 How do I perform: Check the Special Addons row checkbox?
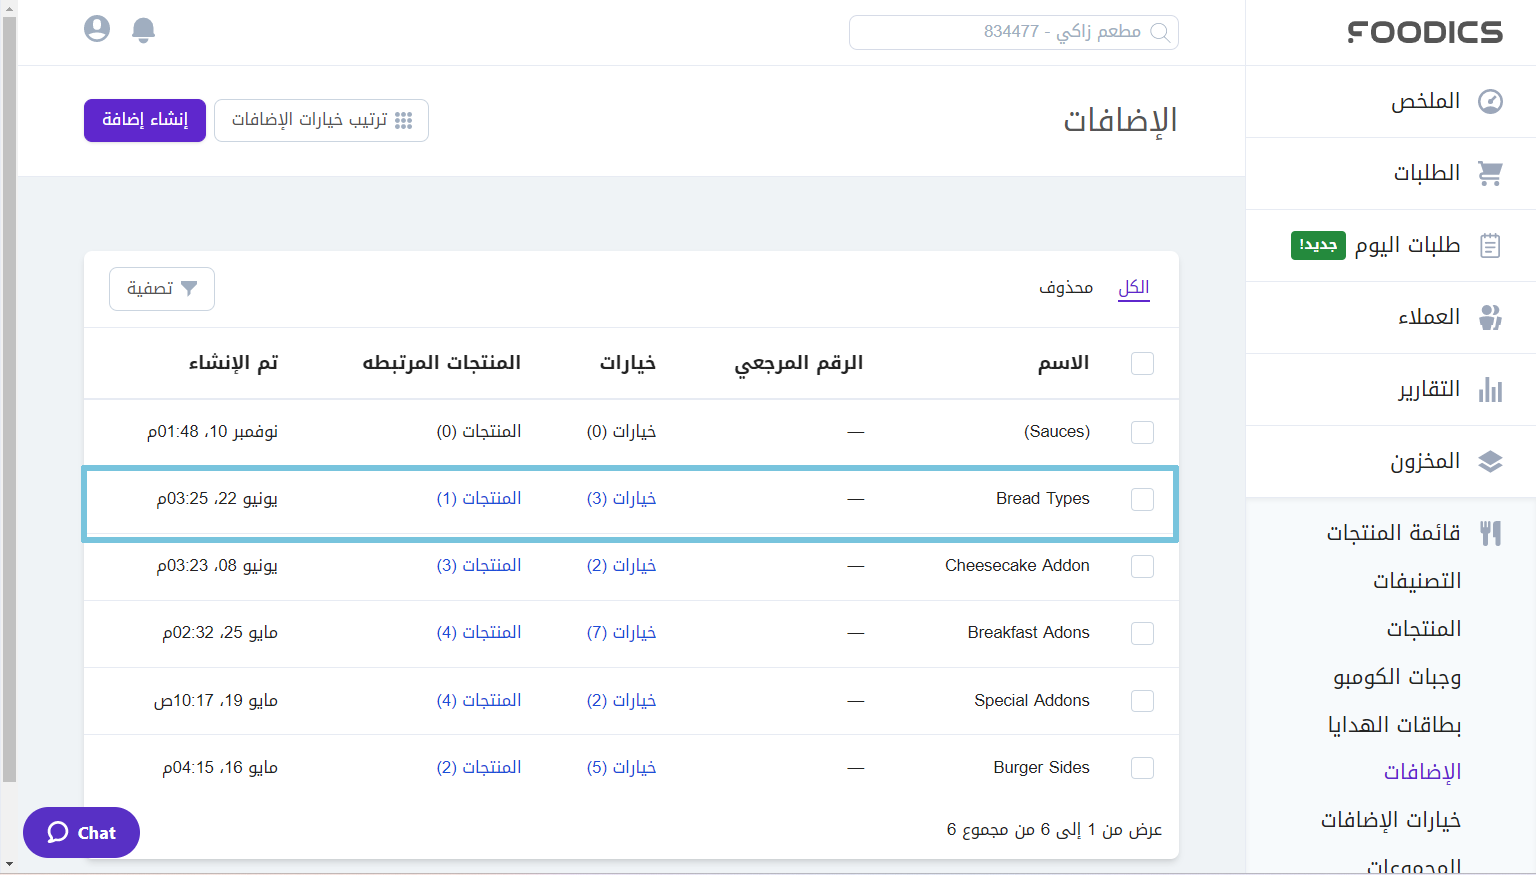1142,701
